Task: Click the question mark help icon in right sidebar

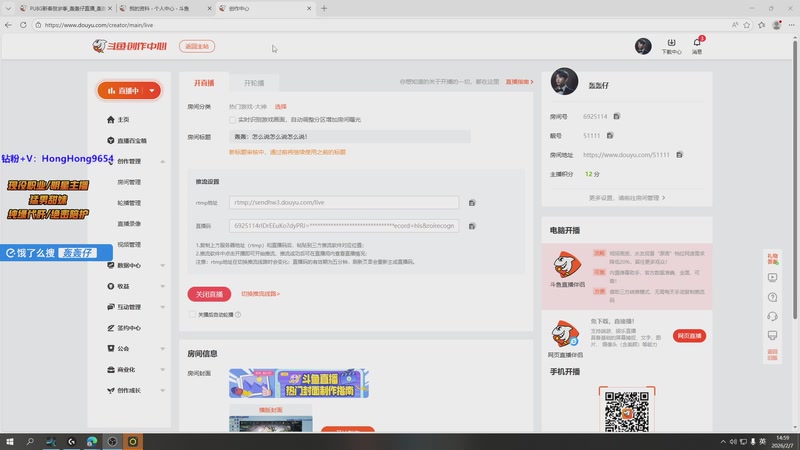Action: (772, 297)
